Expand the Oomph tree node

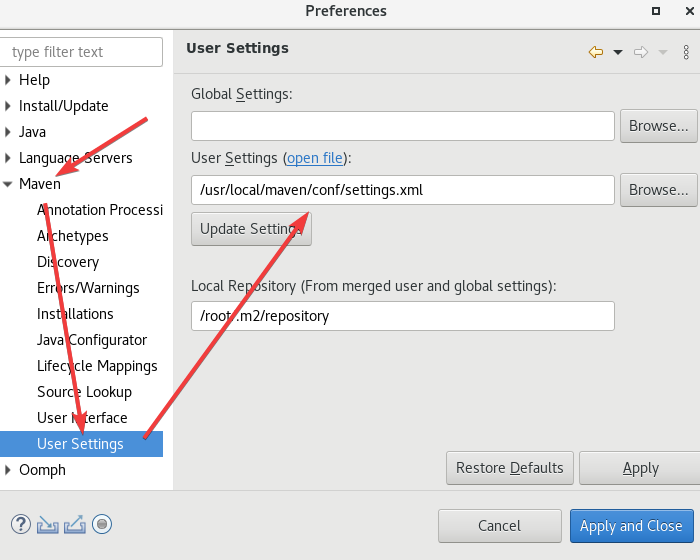tap(8, 470)
